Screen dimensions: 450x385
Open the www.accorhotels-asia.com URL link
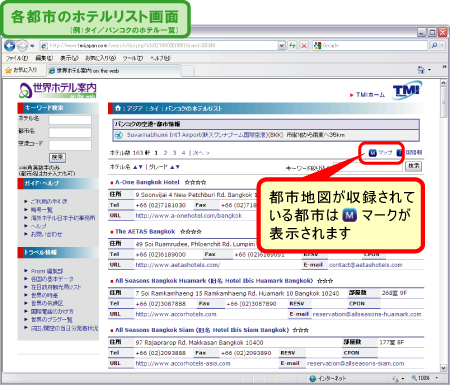[x=183, y=363]
